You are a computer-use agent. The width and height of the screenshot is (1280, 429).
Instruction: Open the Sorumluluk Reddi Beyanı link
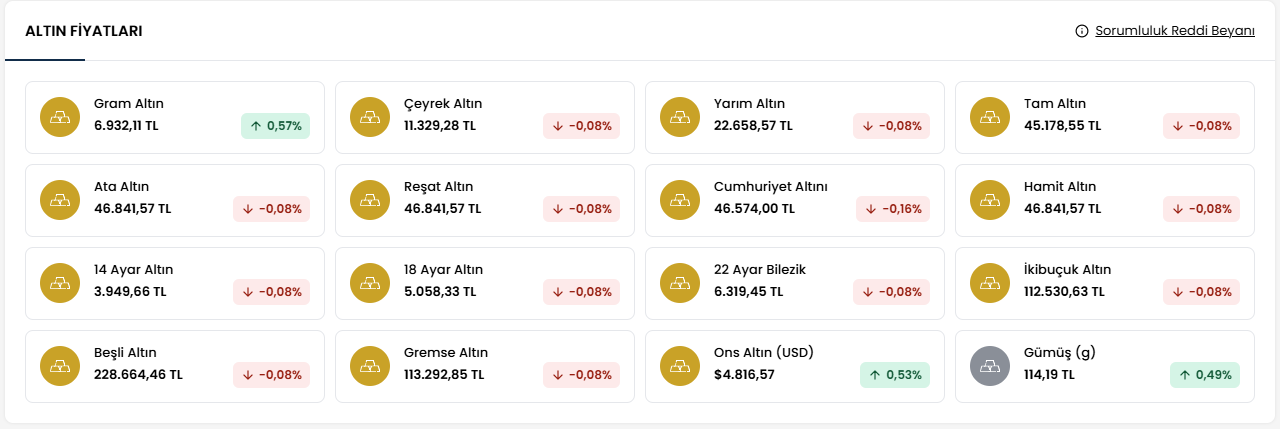(1174, 31)
